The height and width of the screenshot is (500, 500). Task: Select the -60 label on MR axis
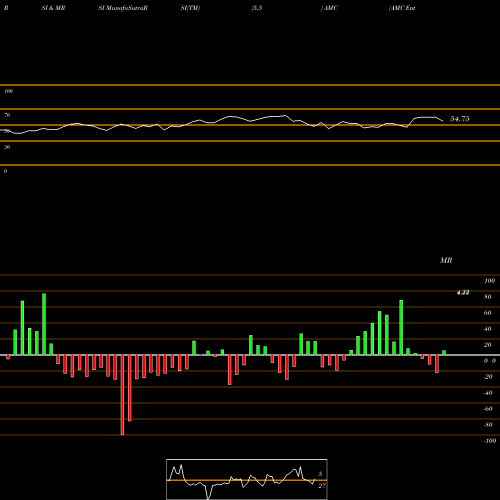[488, 409]
